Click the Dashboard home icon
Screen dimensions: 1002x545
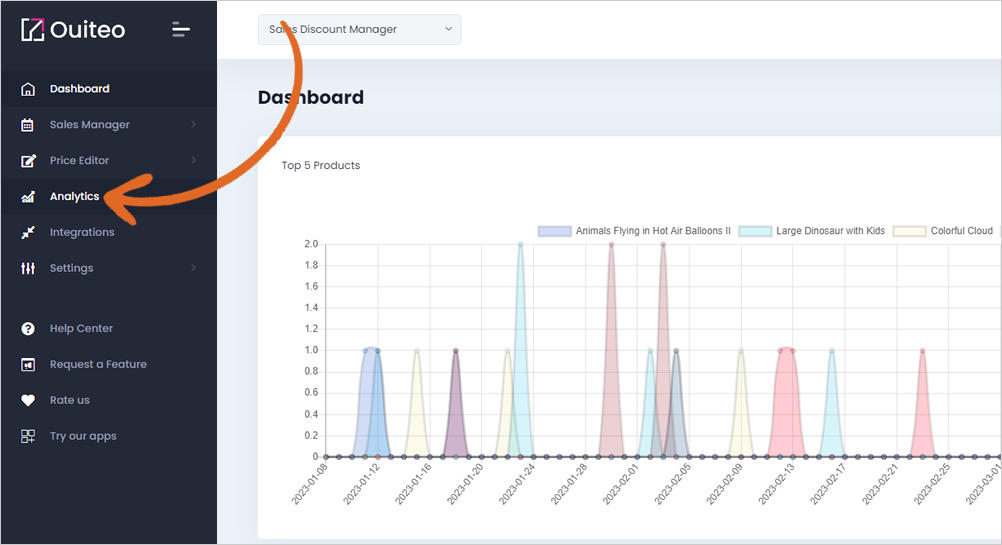(x=27, y=89)
